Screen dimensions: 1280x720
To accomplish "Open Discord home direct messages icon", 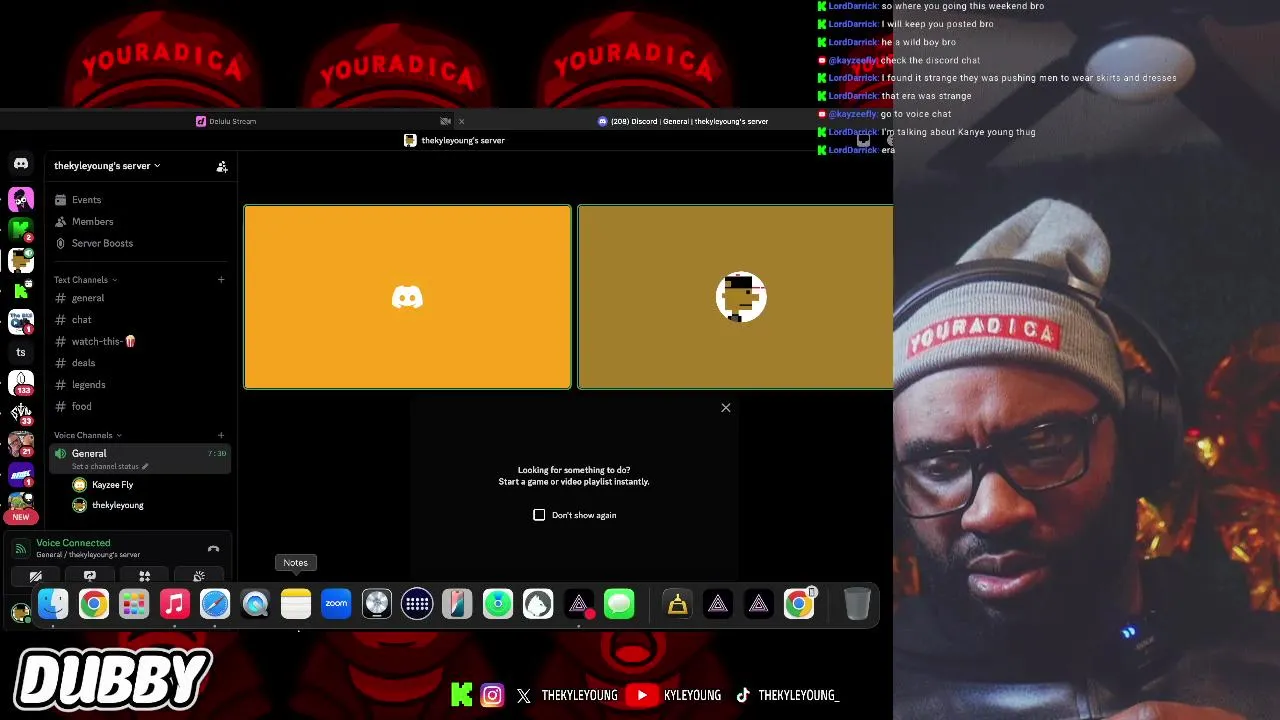I will 21,164.
